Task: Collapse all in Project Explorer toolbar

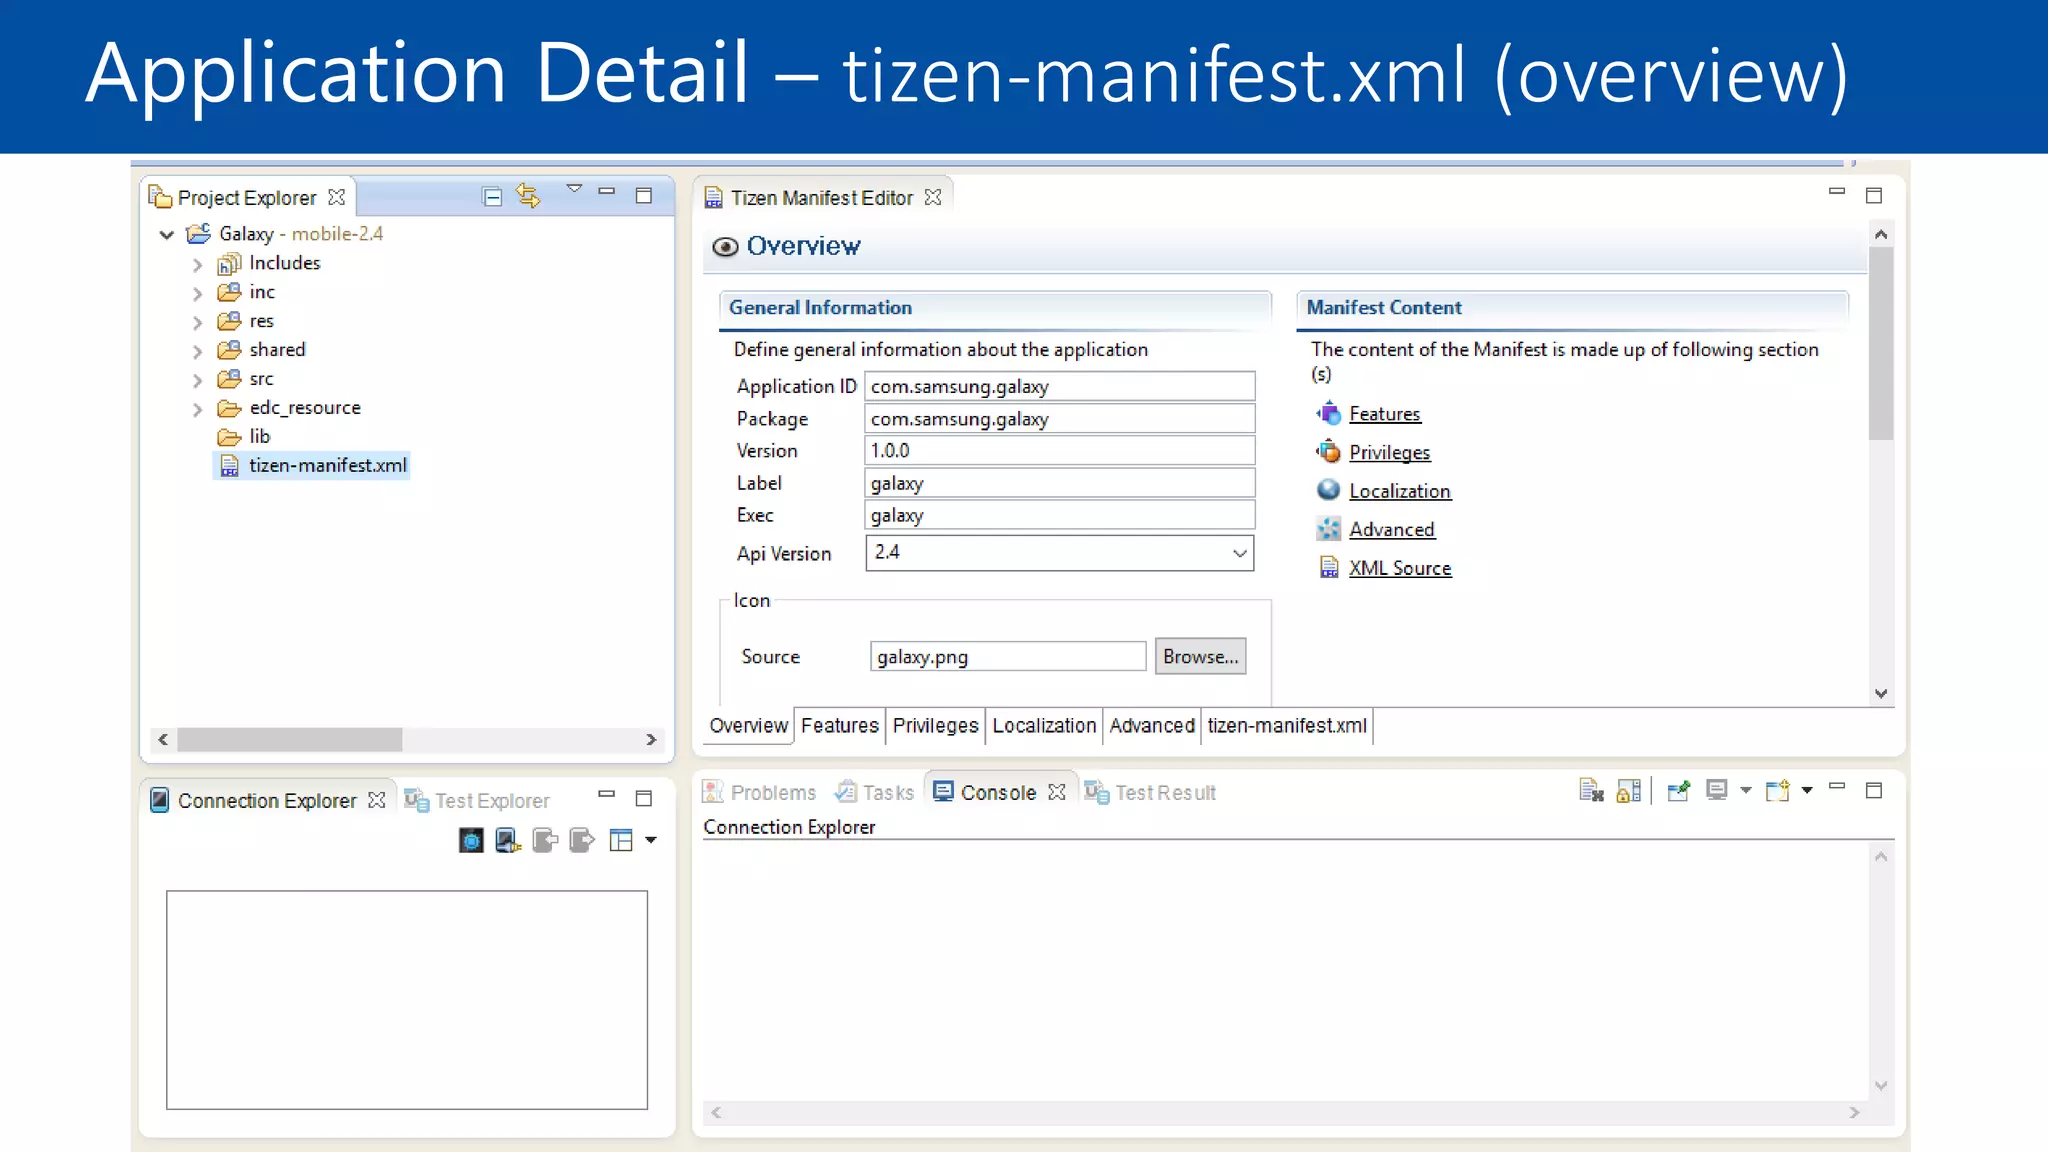Action: point(492,197)
